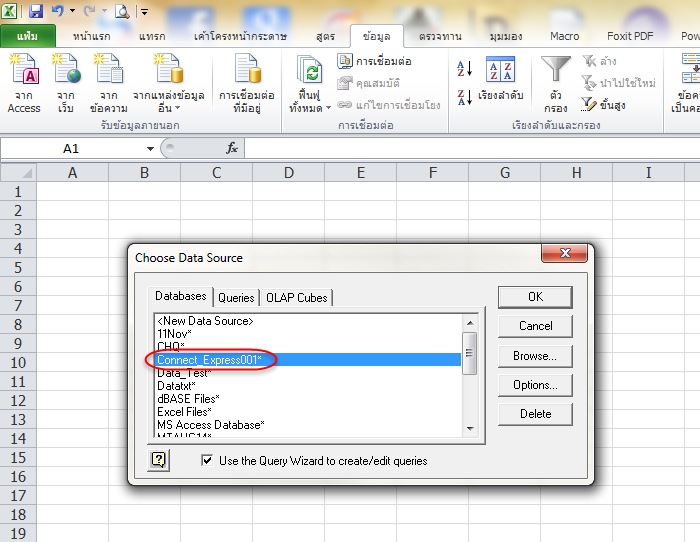Click the dialog Help question icon
This screenshot has width=700, height=542.
(158, 459)
